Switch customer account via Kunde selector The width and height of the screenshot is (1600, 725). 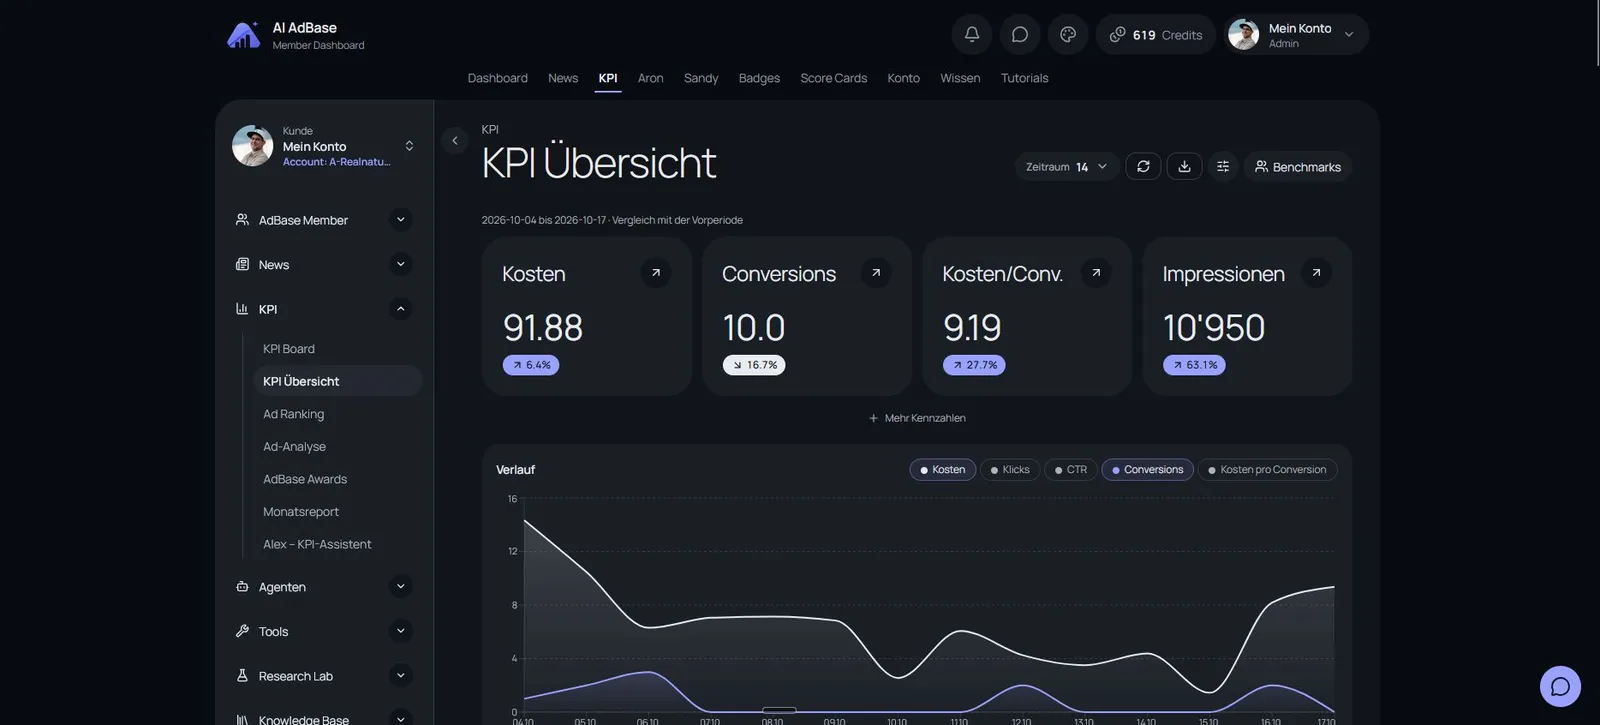point(323,146)
